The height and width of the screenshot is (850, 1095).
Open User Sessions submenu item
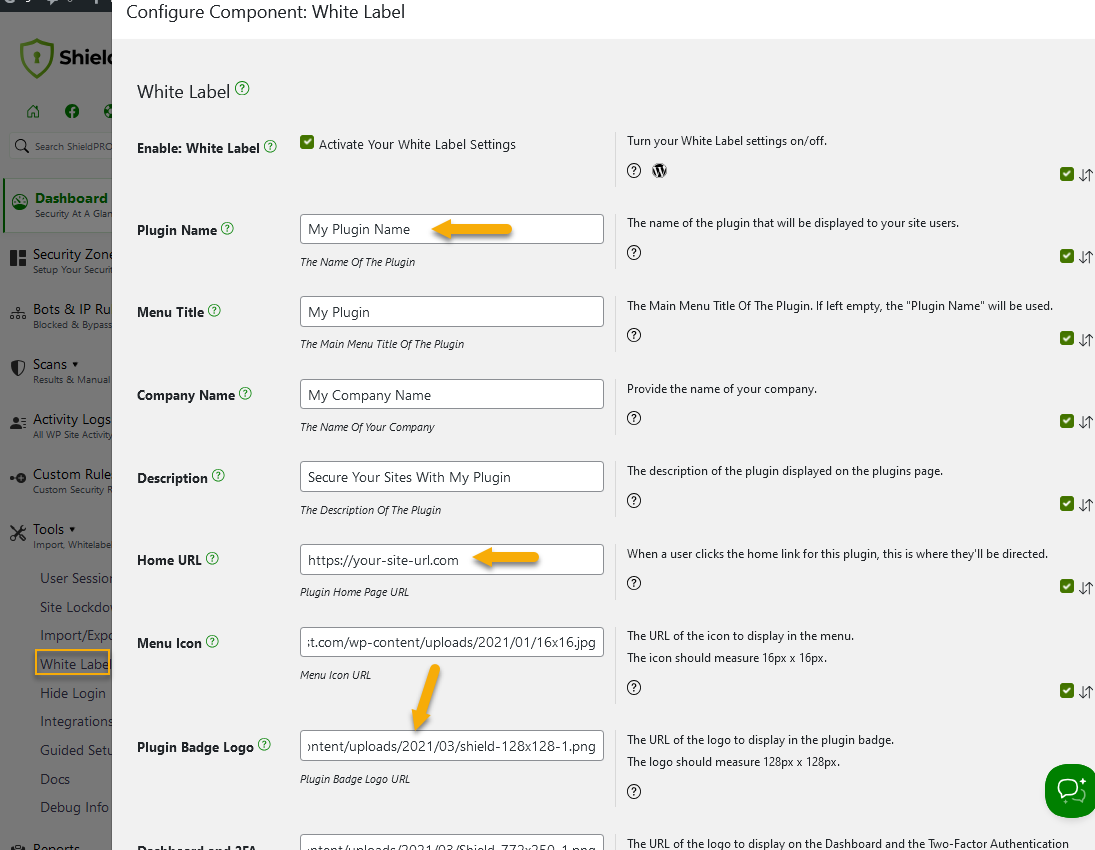coord(75,578)
